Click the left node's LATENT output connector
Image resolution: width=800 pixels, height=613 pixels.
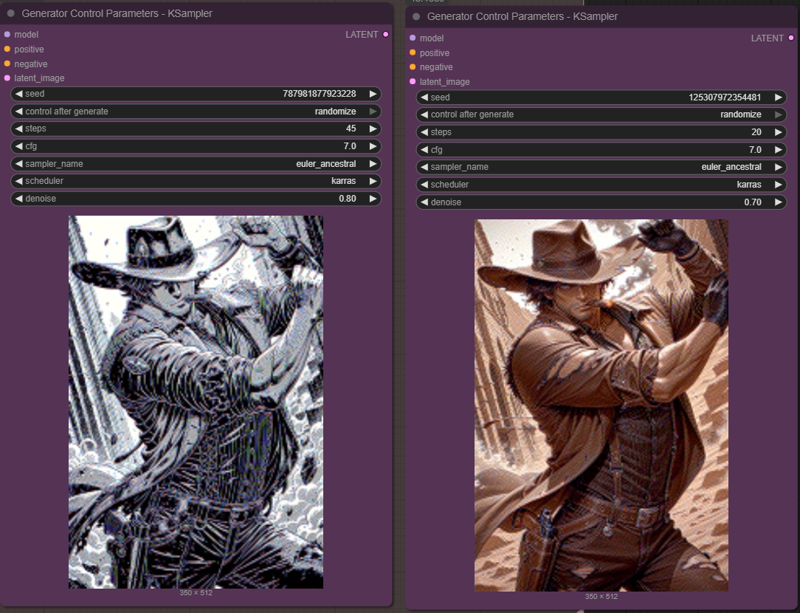[x=386, y=34]
